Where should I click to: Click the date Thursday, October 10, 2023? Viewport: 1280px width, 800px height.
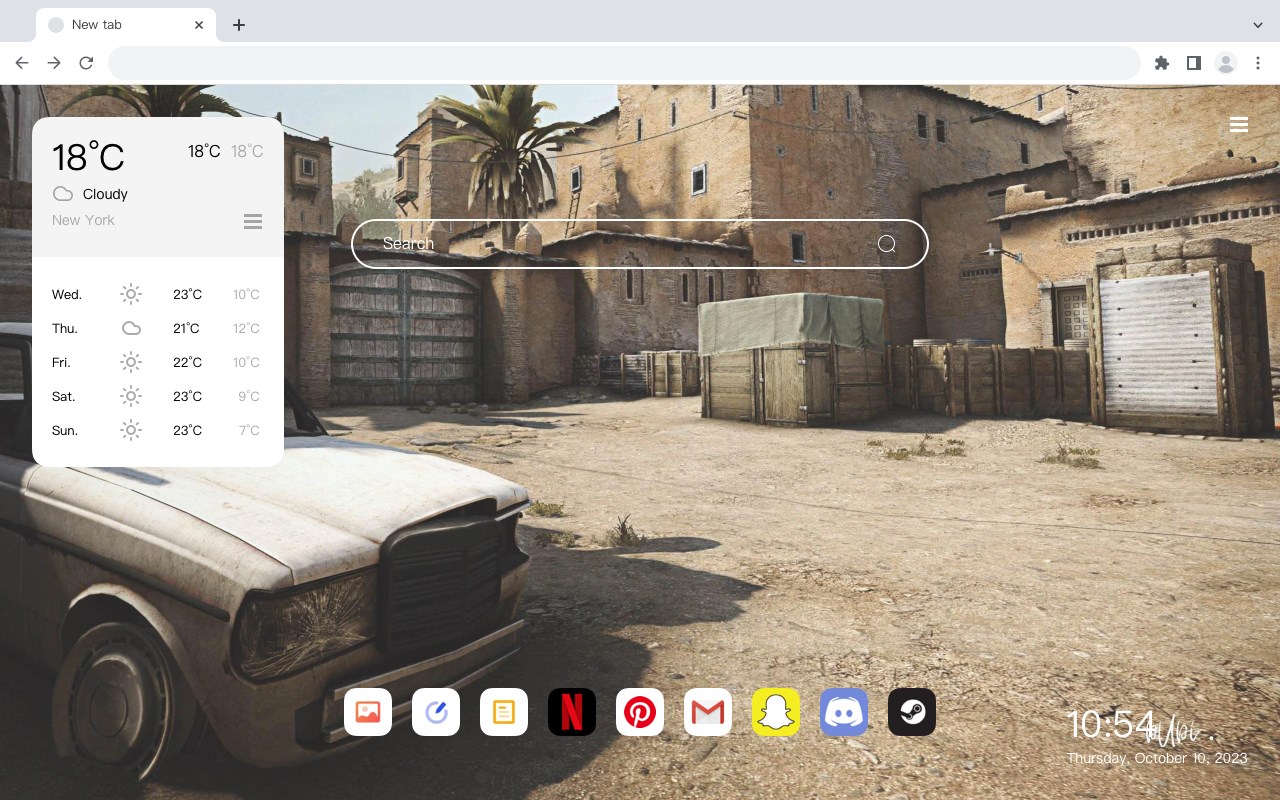click(1157, 758)
